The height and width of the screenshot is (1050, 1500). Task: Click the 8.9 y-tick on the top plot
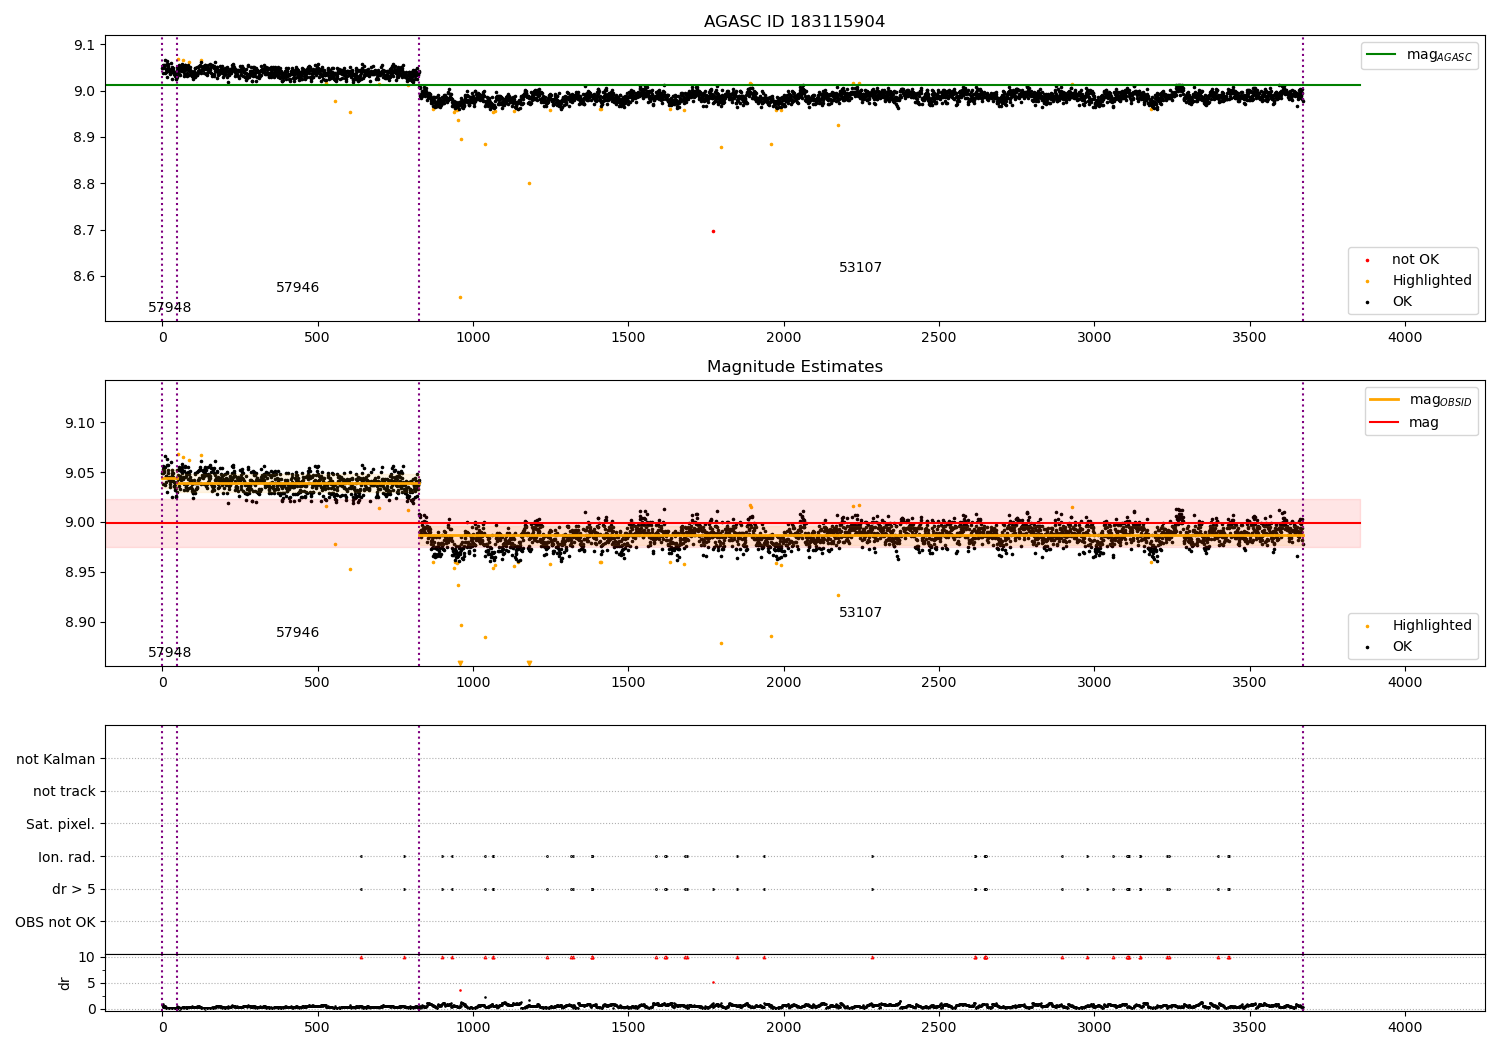(84, 138)
